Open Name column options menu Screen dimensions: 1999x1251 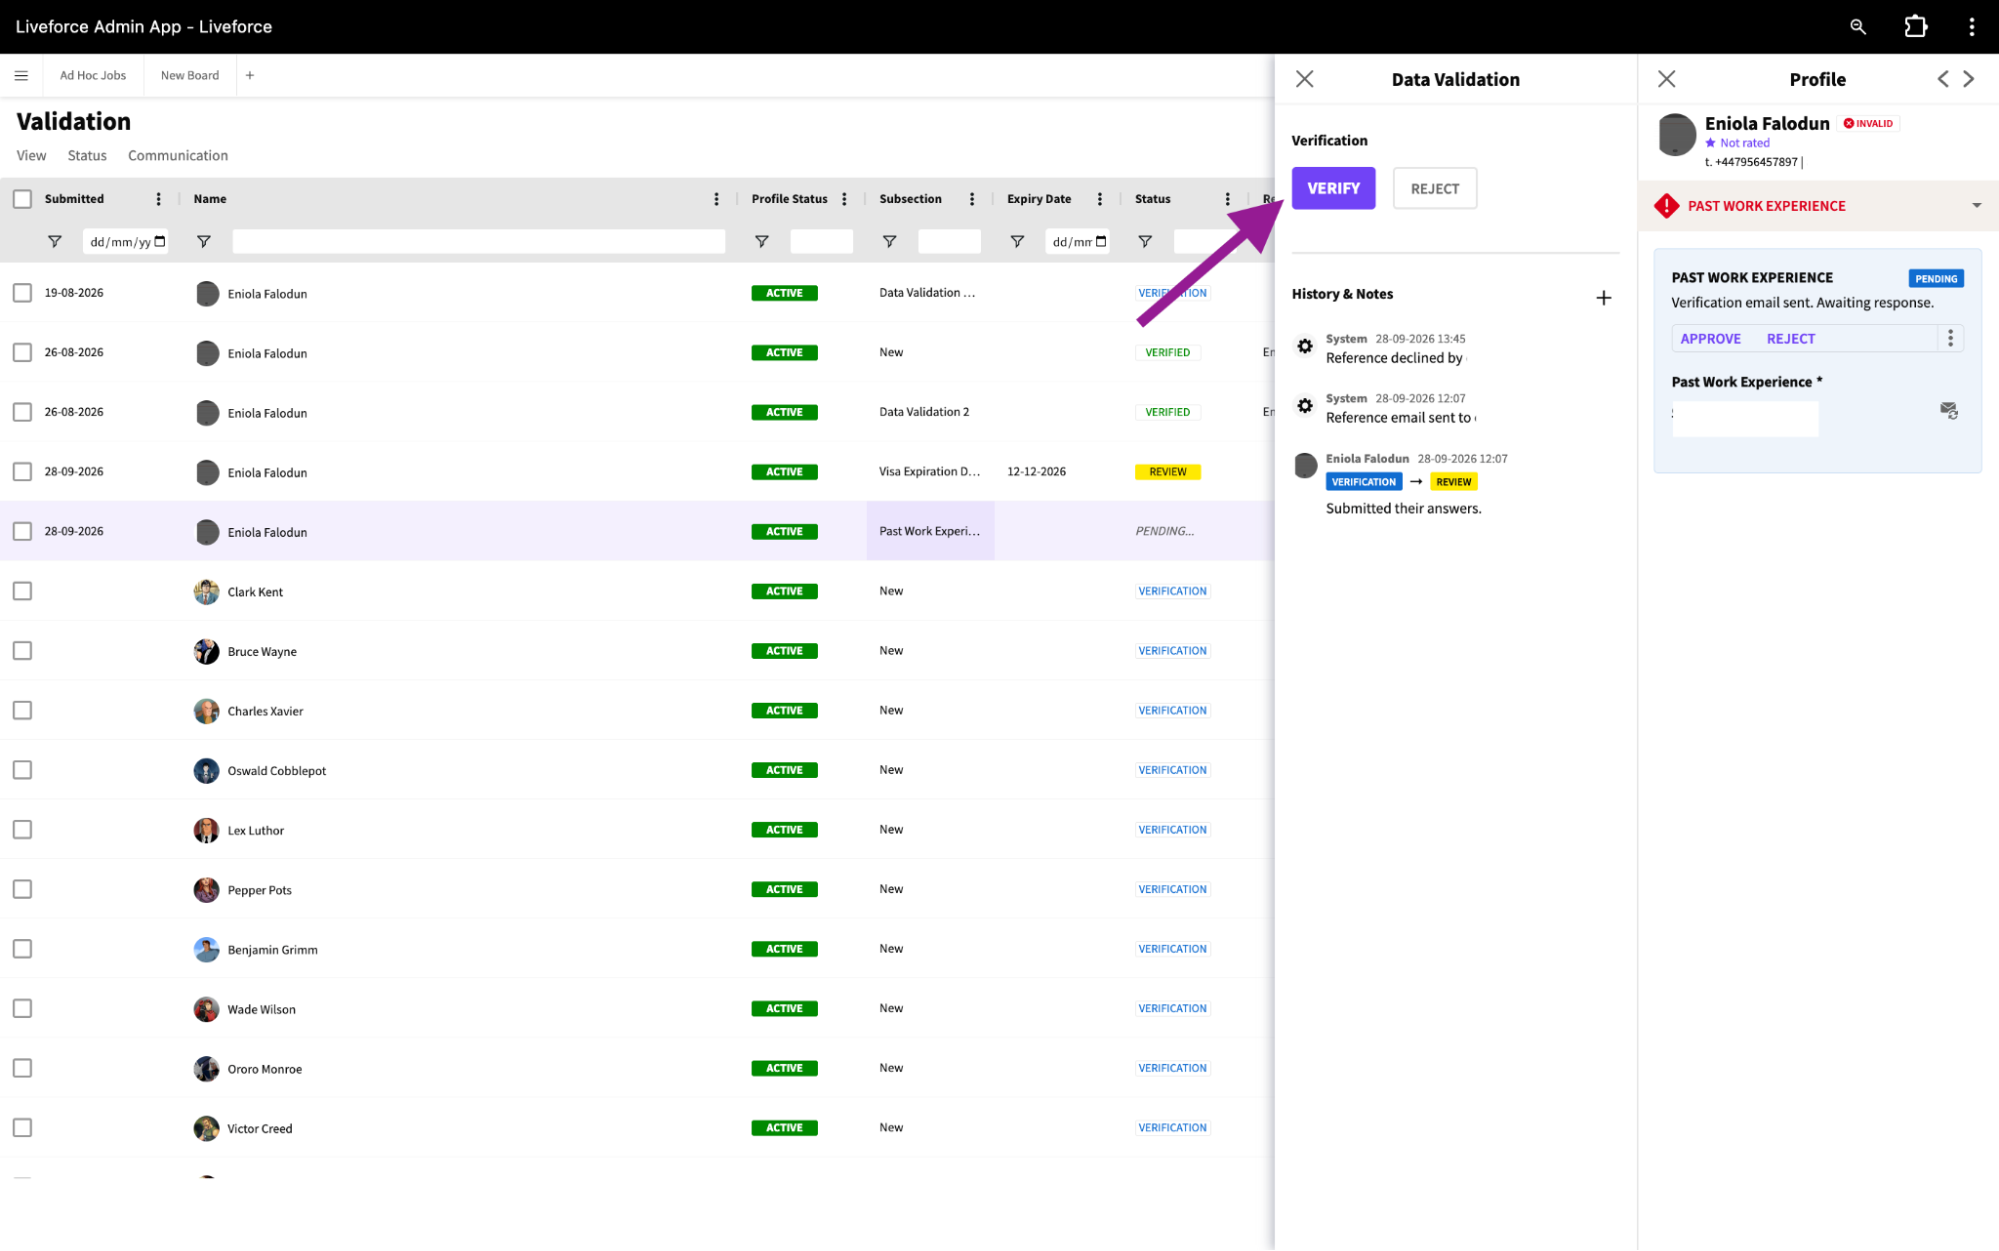(716, 199)
